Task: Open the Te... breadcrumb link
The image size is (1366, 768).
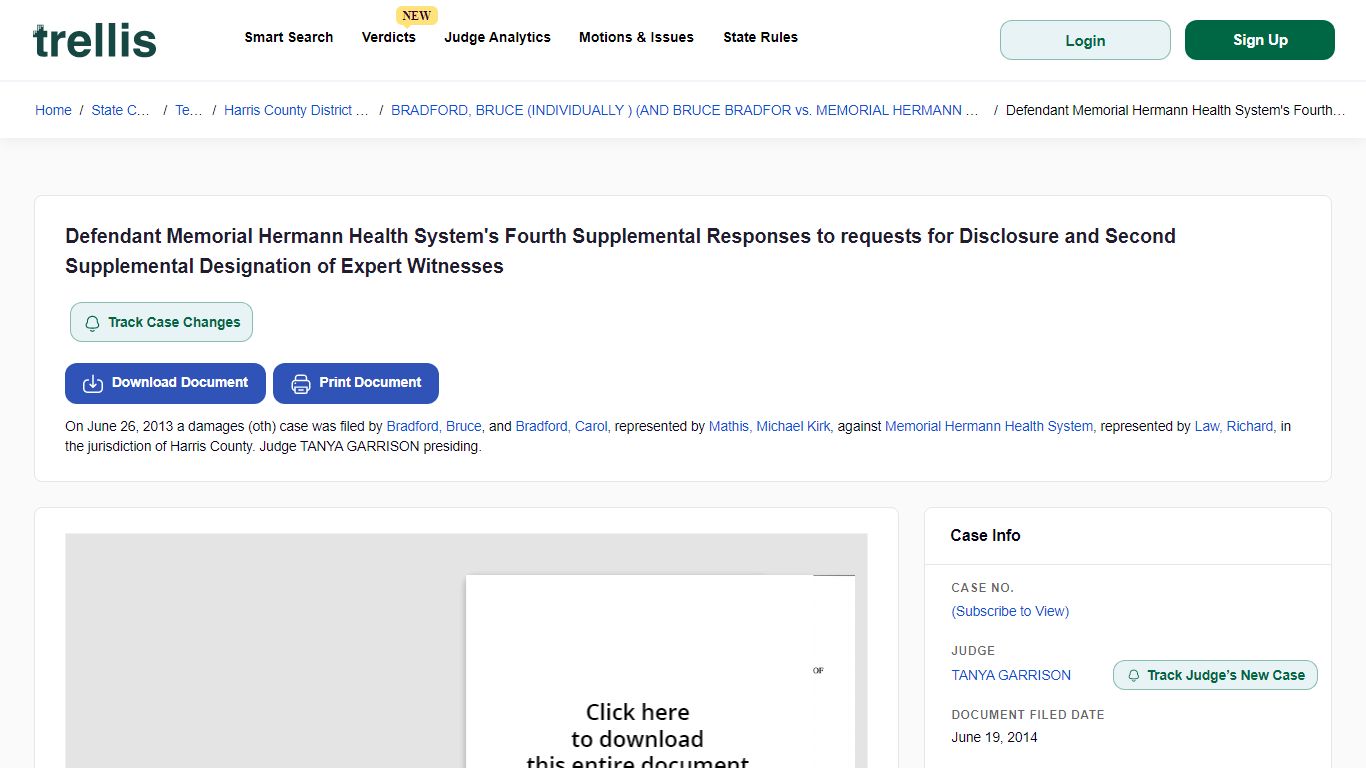Action: (189, 110)
